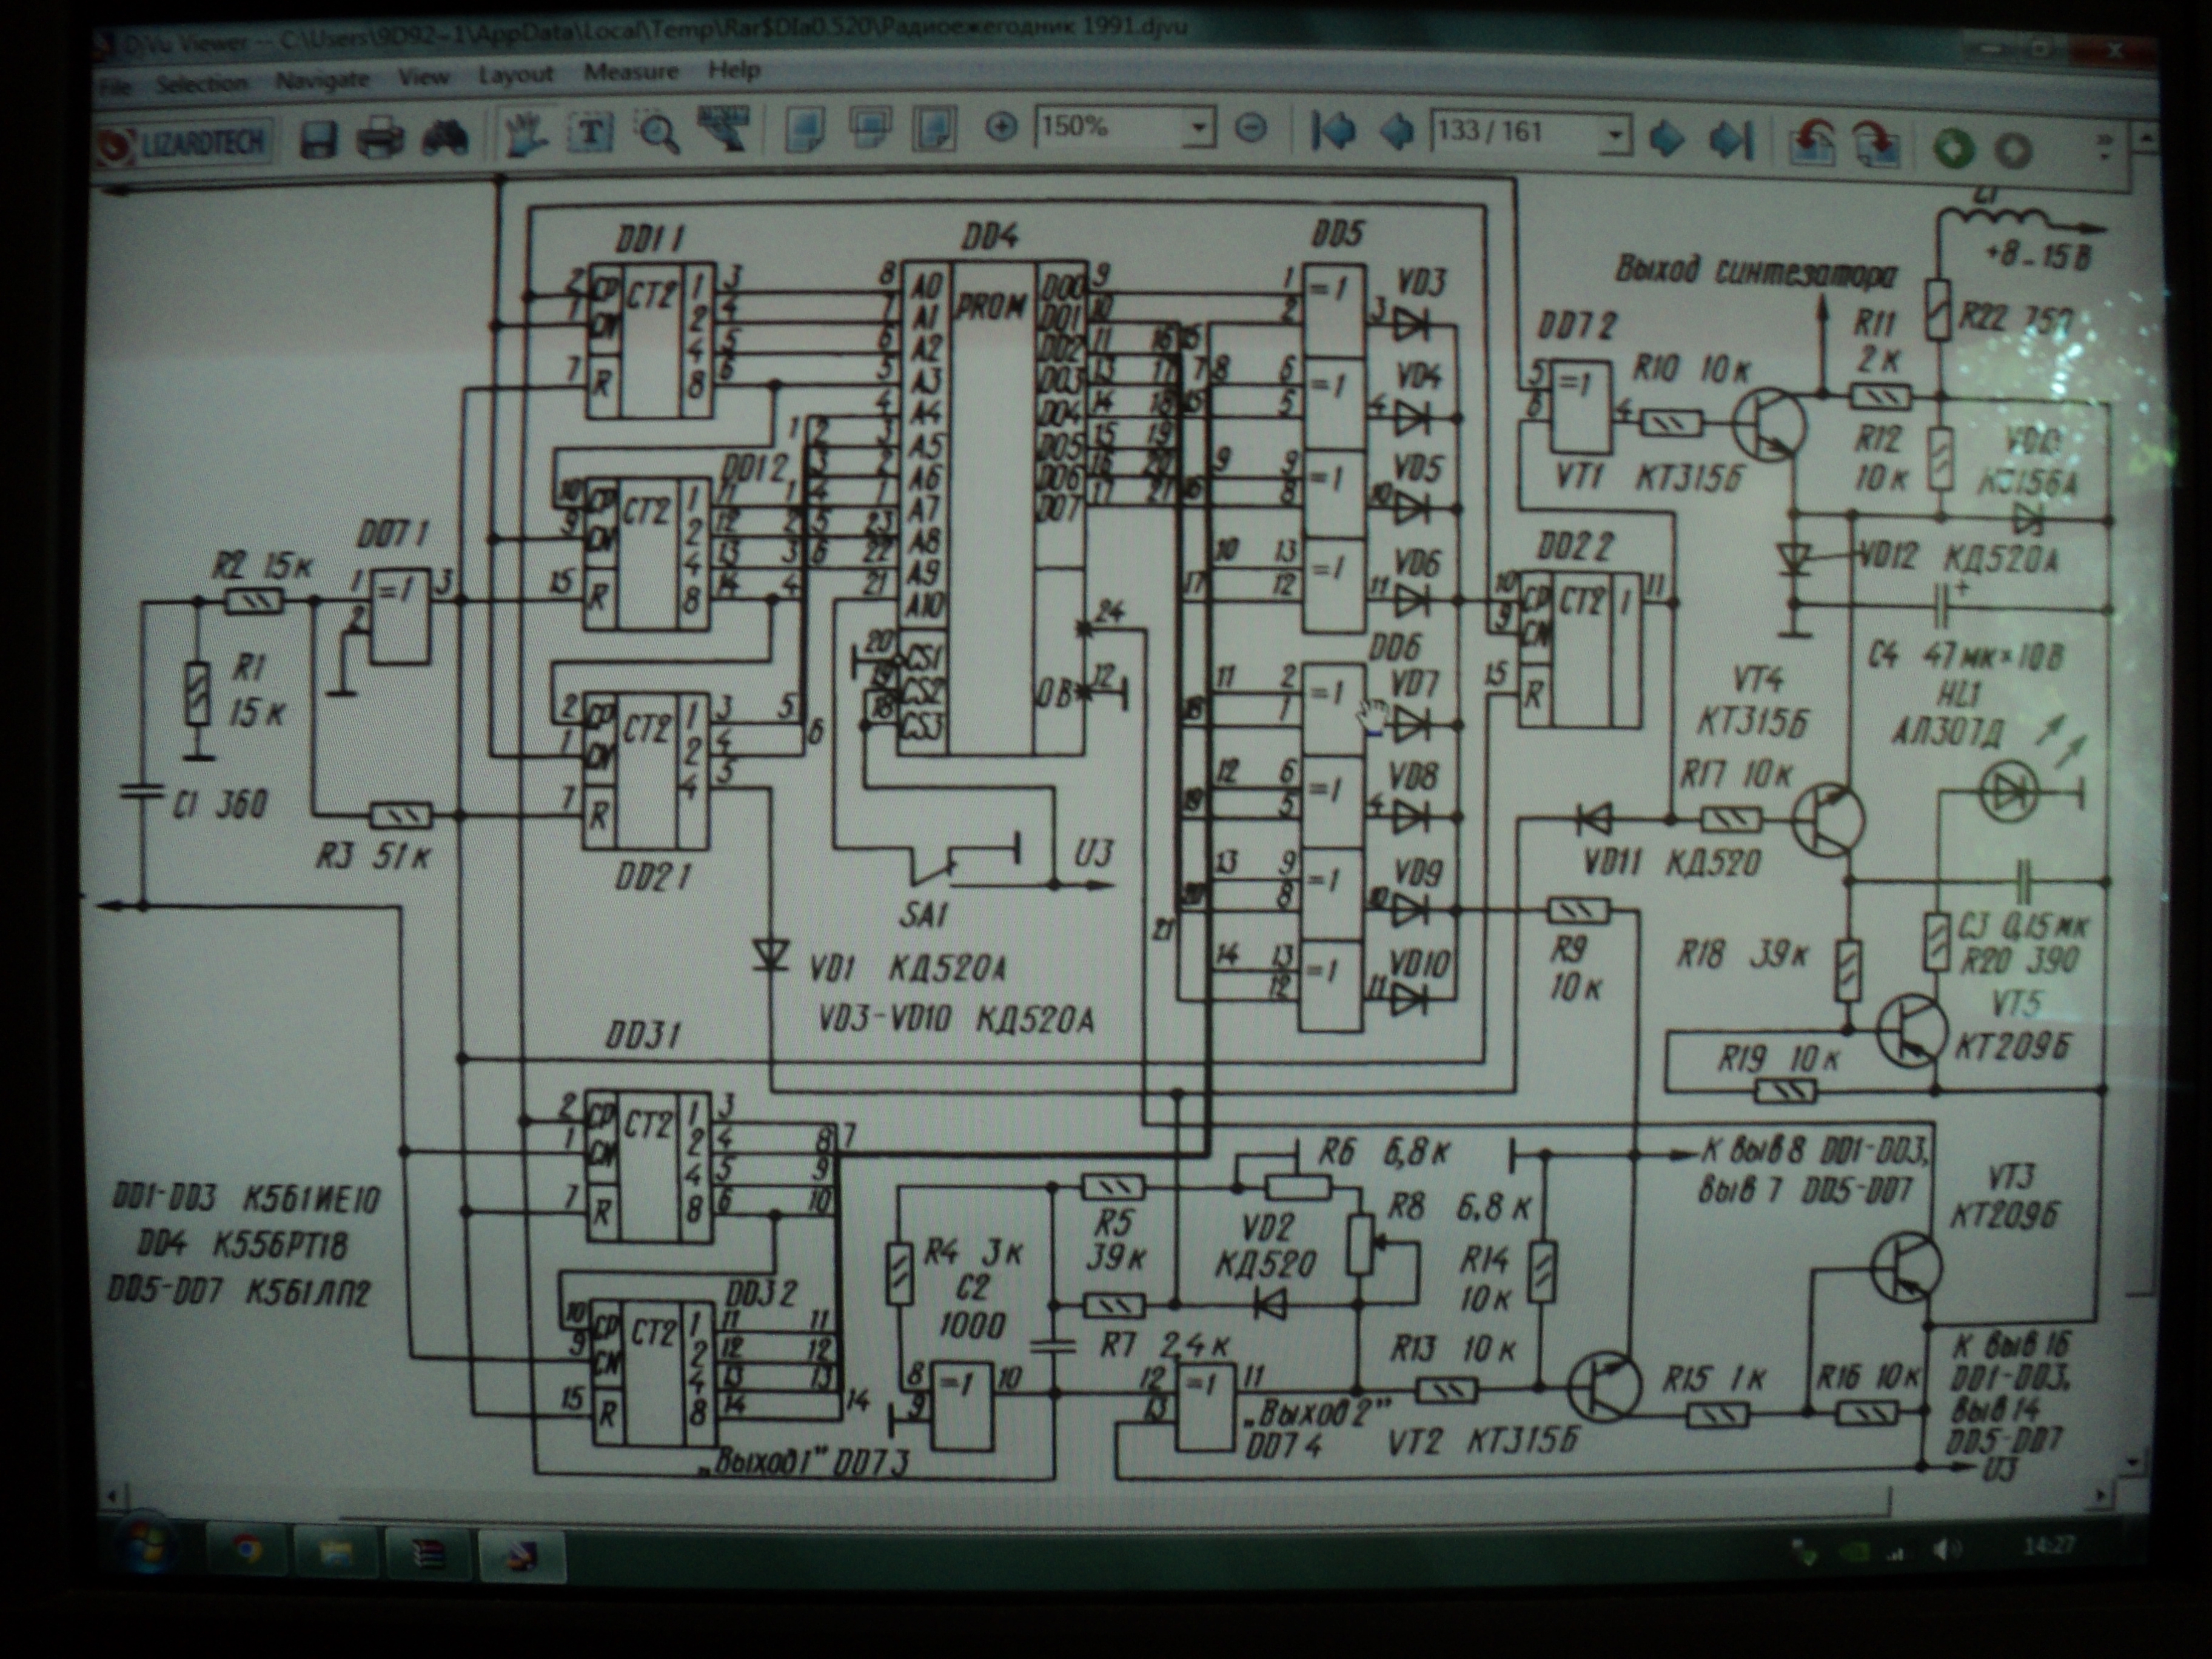Click the Save (floppy disk) icon
Viewport: 2212px width, 1659px height.
pyautogui.click(x=318, y=139)
